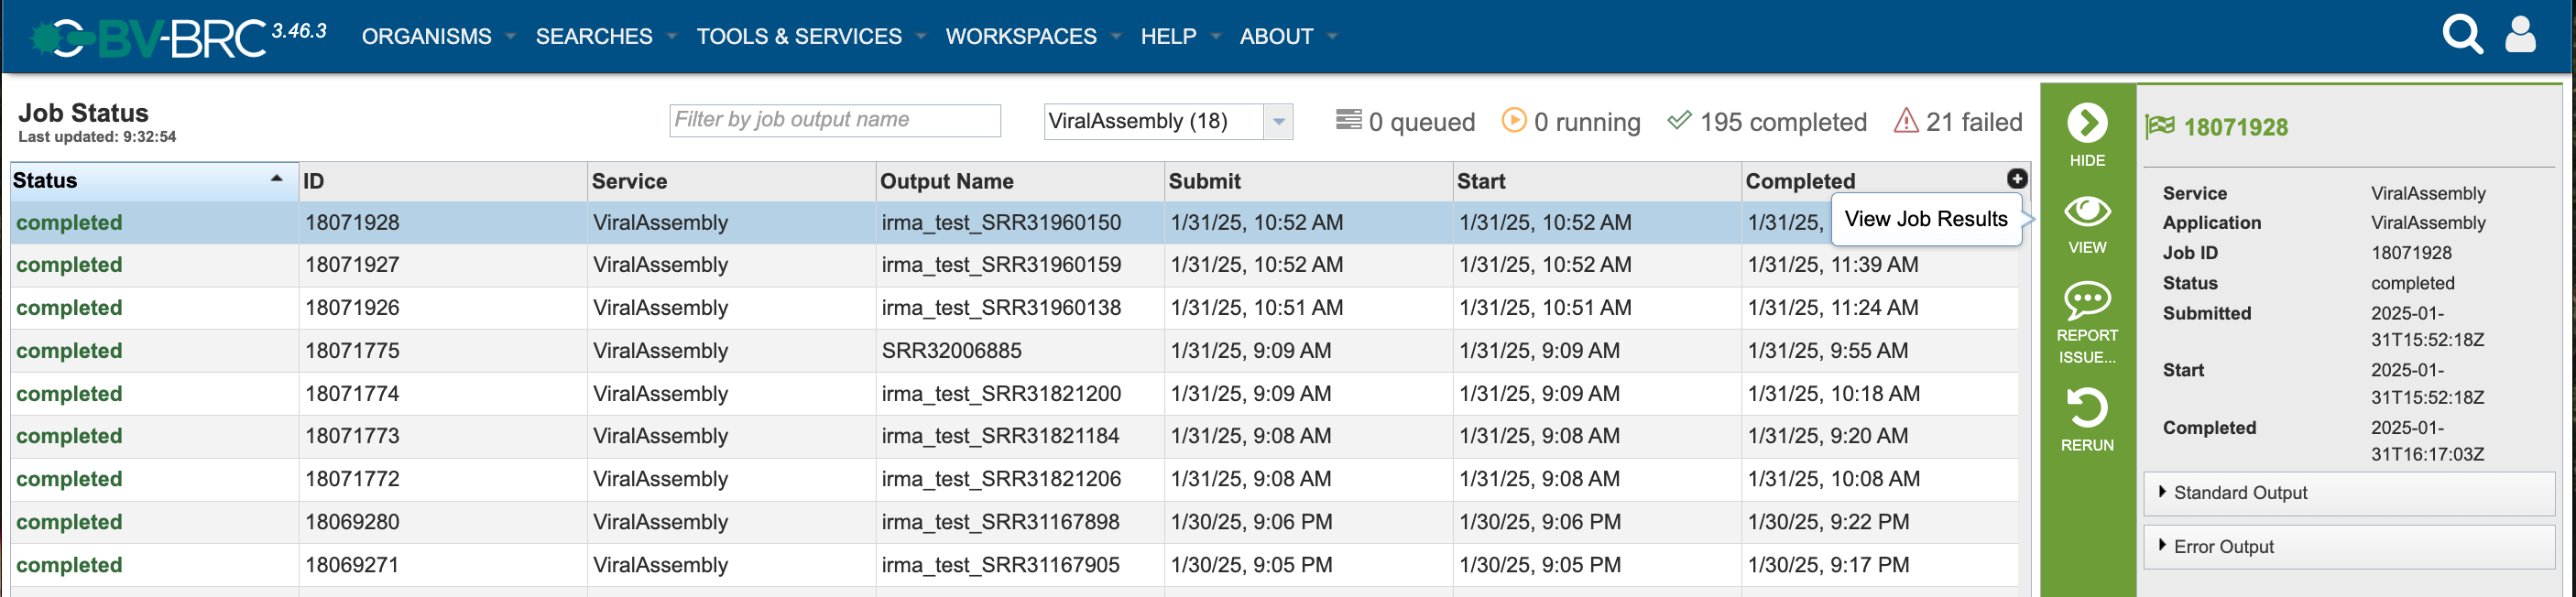Click the Filter by job output name field
The image size is (2576, 597).
point(835,120)
